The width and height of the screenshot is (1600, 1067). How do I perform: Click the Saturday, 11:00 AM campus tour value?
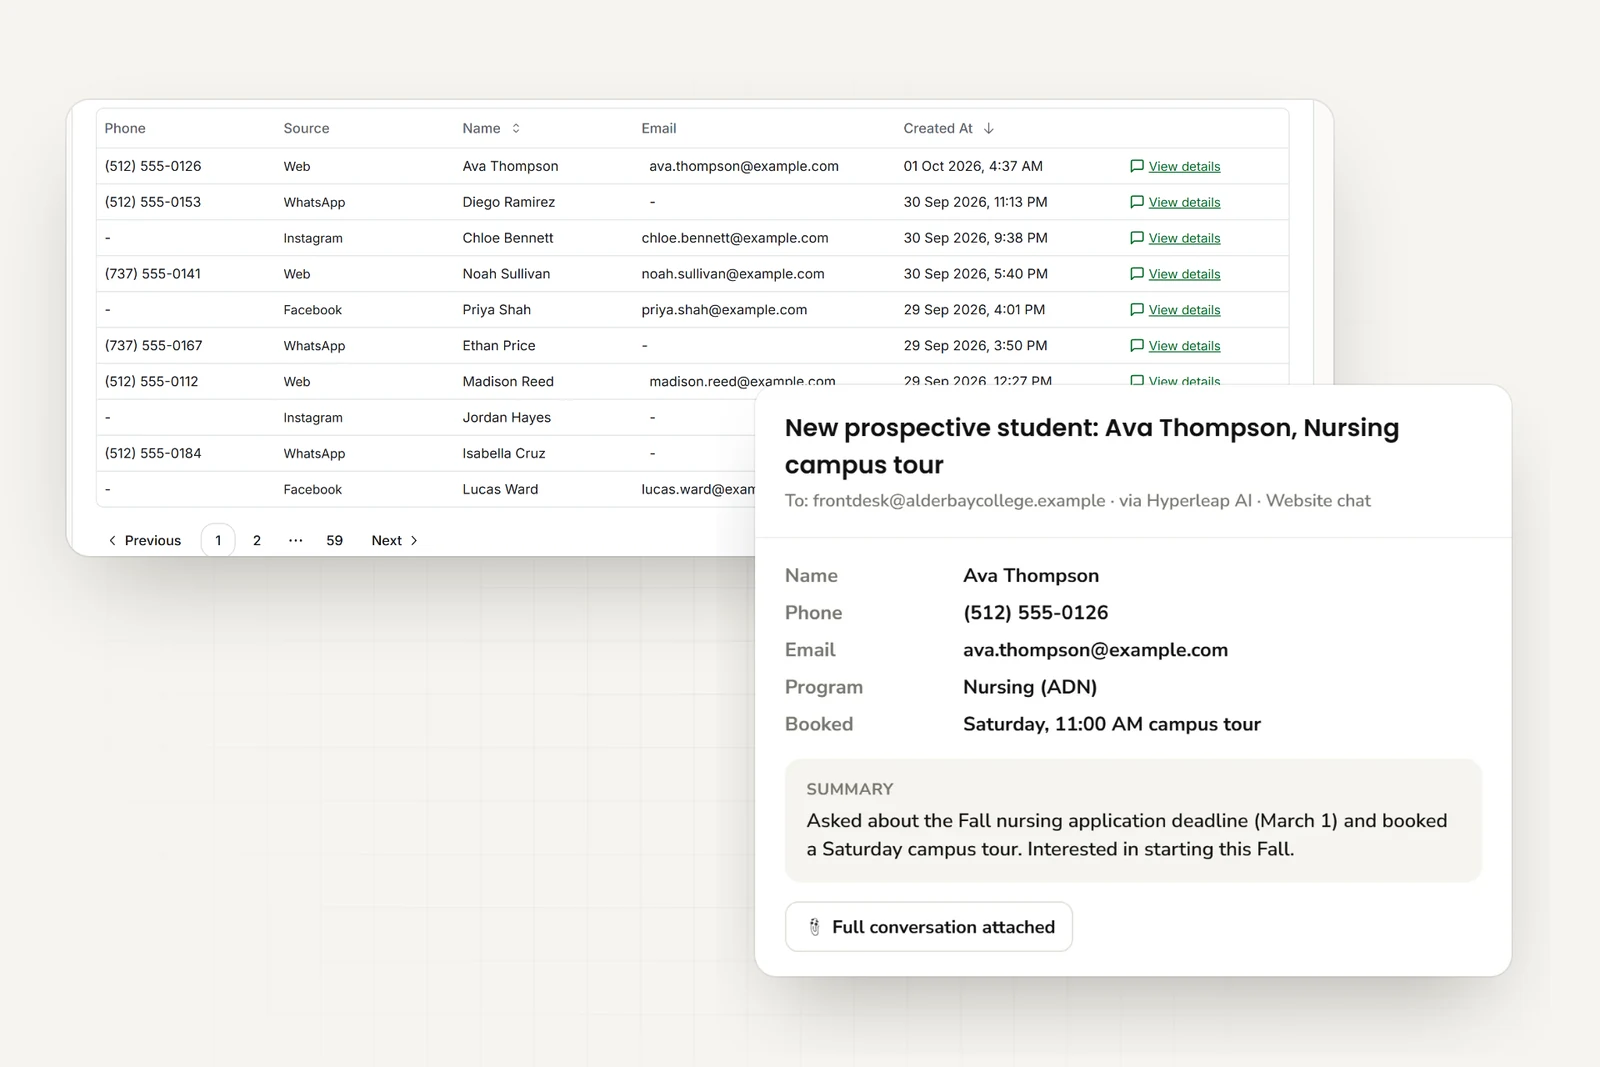(1112, 724)
